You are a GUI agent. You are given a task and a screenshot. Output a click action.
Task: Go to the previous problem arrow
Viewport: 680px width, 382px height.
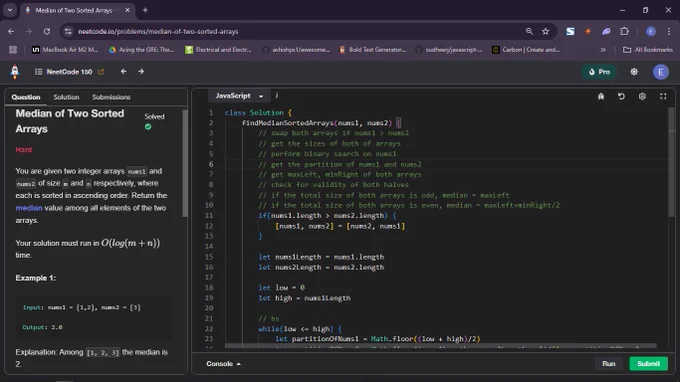pyautogui.click(x=124, y=72)
